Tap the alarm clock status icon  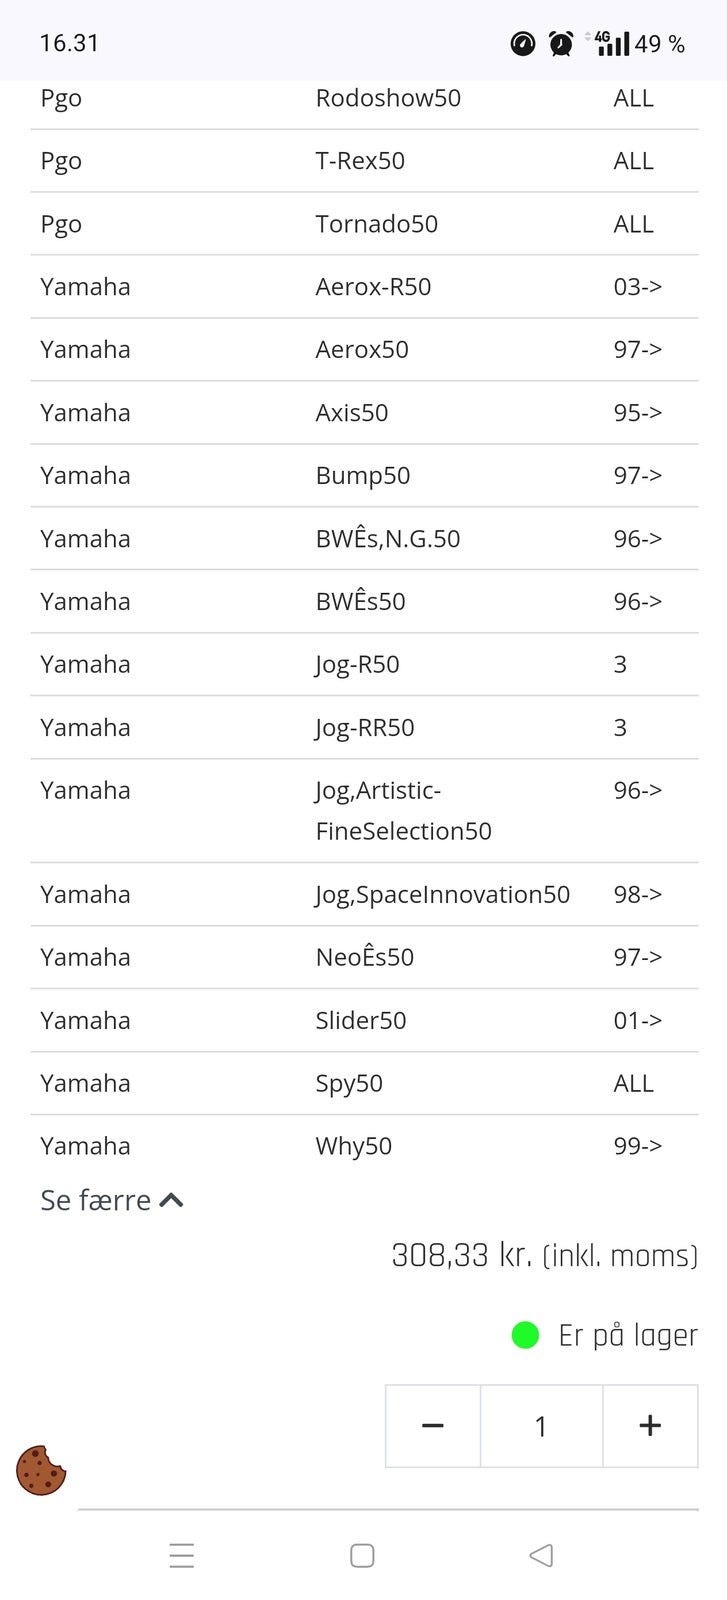point(561,44)
